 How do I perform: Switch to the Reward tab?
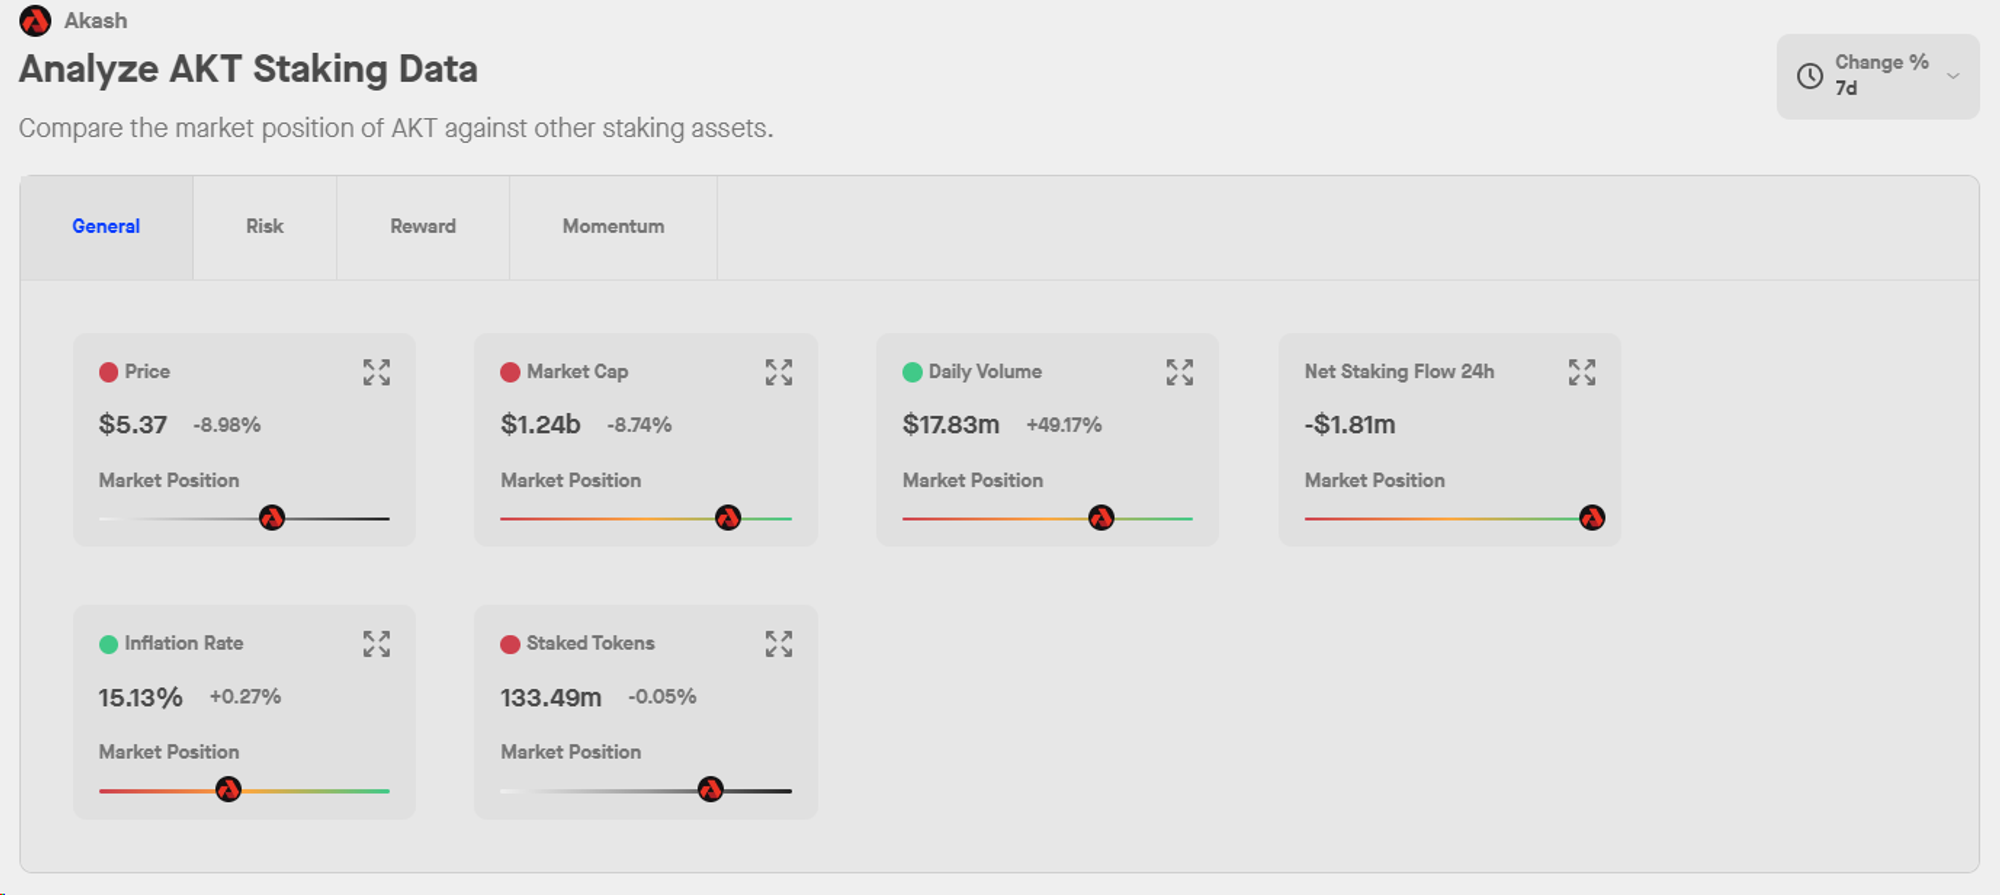tap(423, 227)
